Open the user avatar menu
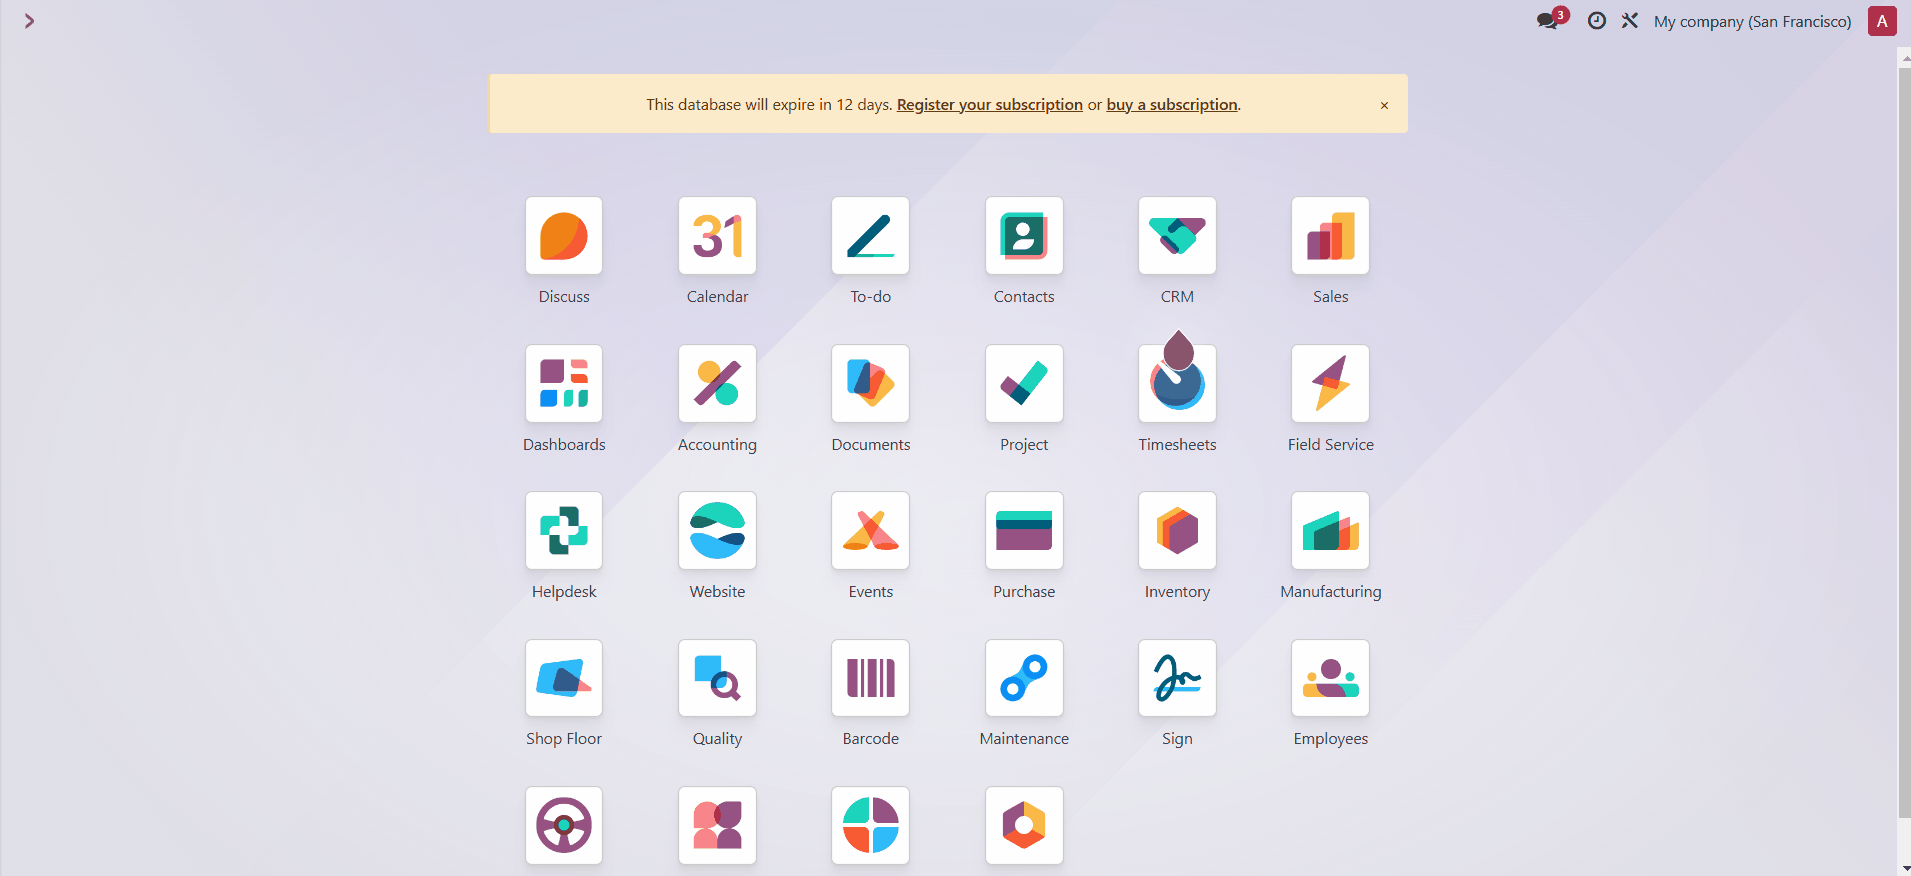 pyautogui.click(x=1882, y=21)
